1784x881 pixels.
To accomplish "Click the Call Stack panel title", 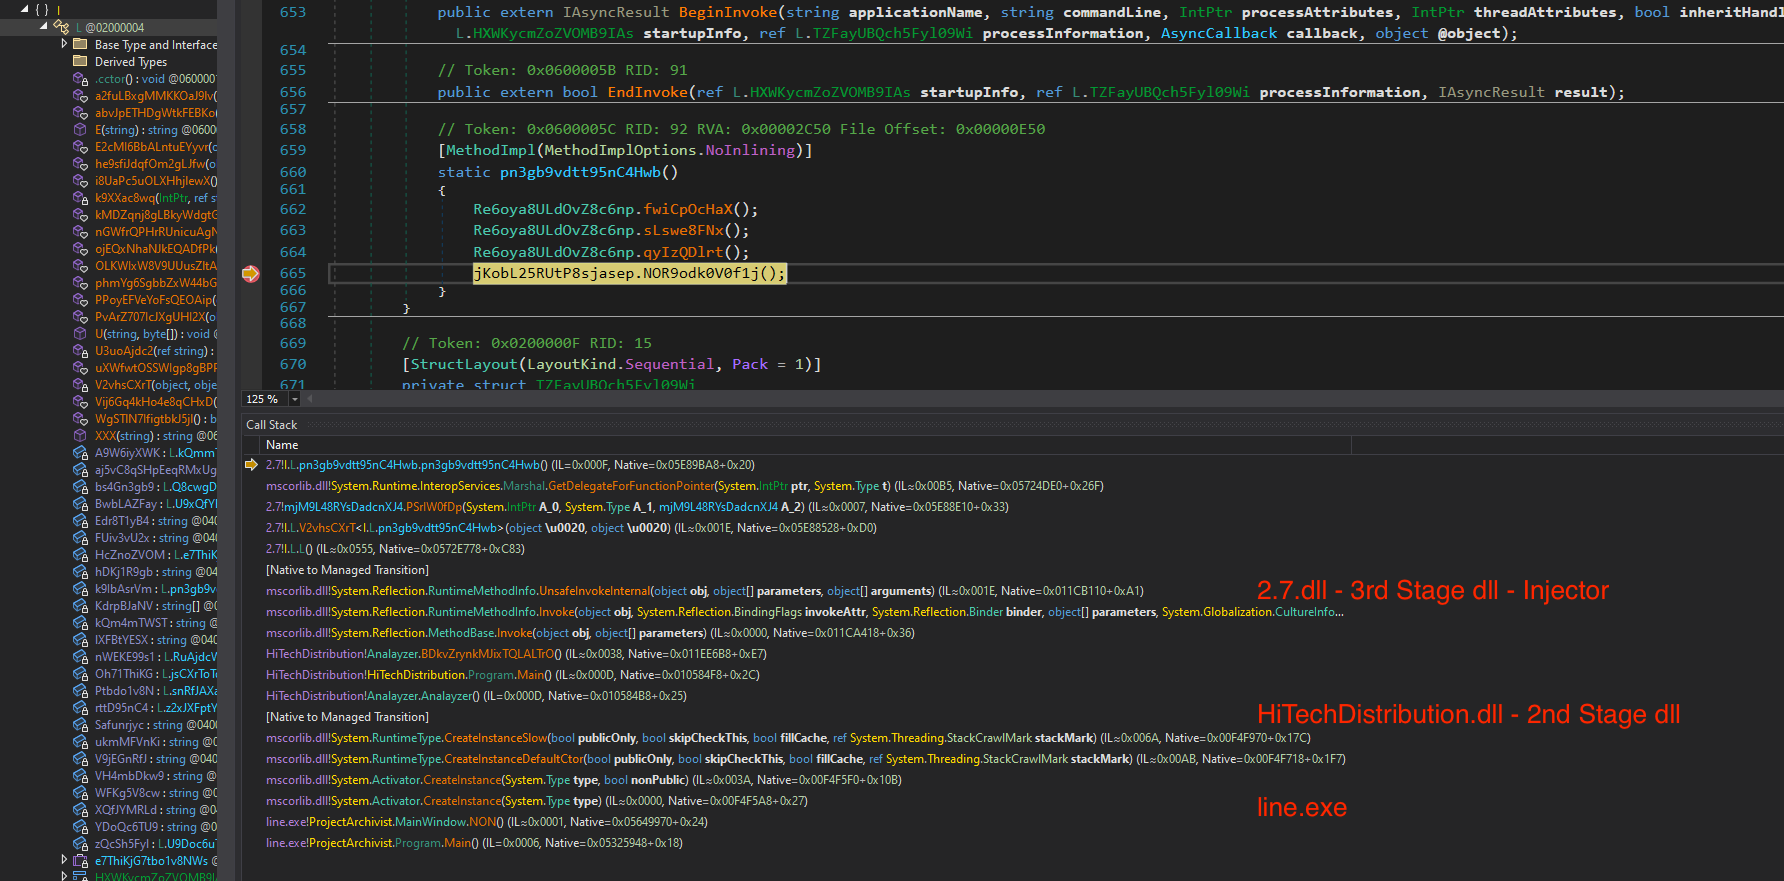I will (272, 425).
